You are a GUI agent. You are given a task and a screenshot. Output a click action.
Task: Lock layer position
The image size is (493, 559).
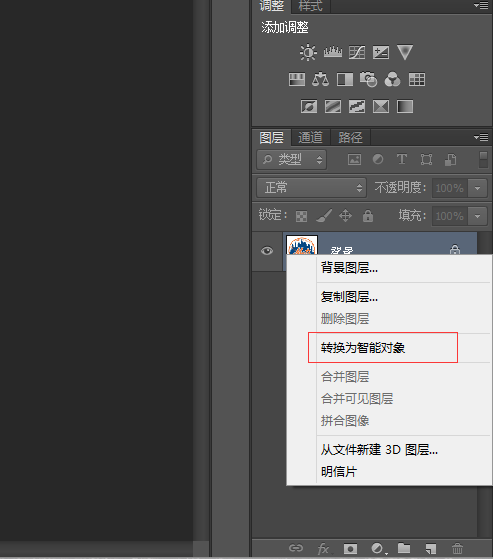coord(345,216)
